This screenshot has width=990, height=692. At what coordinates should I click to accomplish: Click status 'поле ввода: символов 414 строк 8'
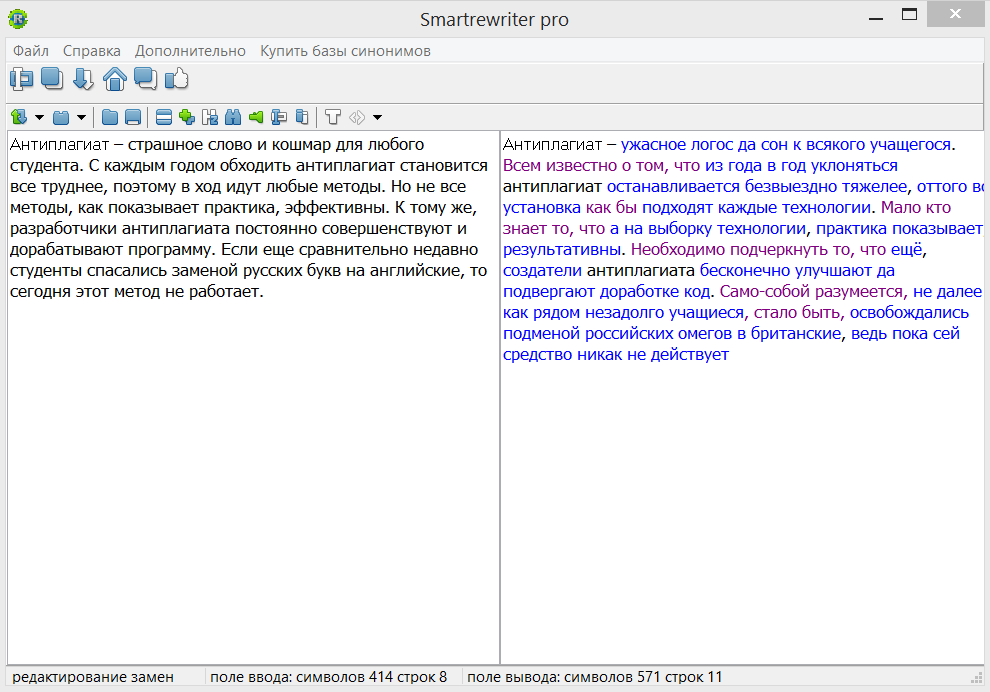(328, 677)
